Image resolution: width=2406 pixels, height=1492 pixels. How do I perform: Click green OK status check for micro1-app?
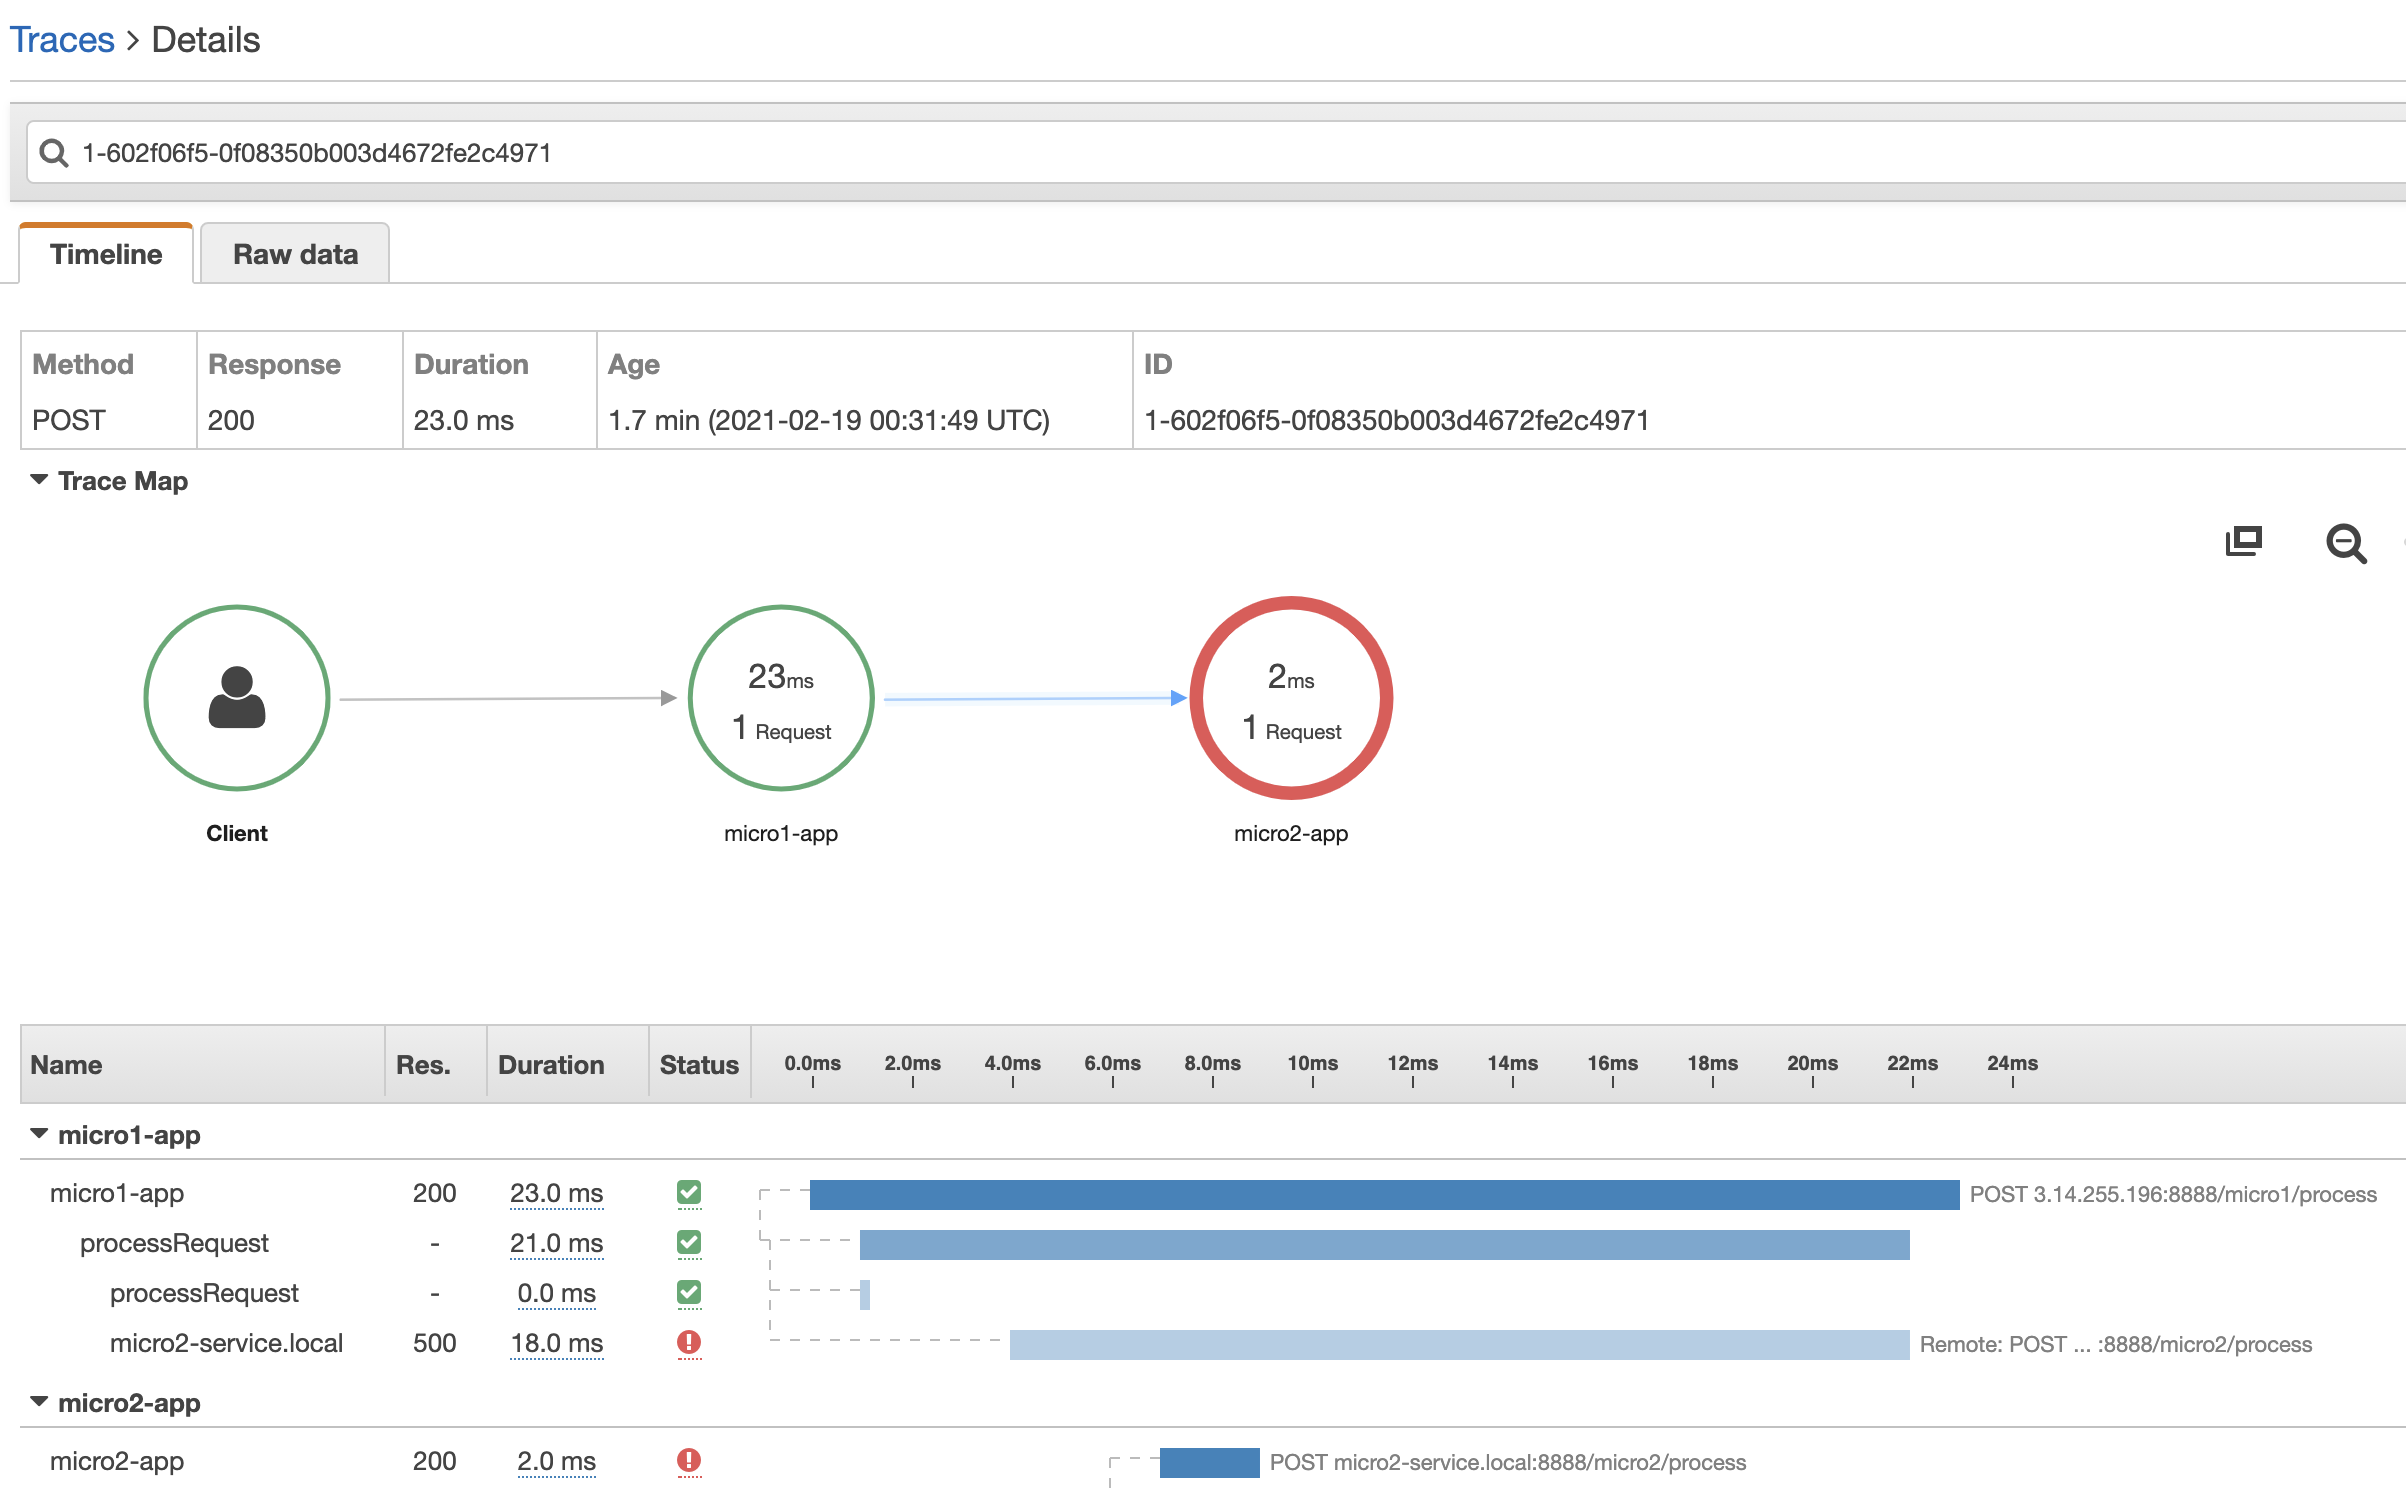689,1192
